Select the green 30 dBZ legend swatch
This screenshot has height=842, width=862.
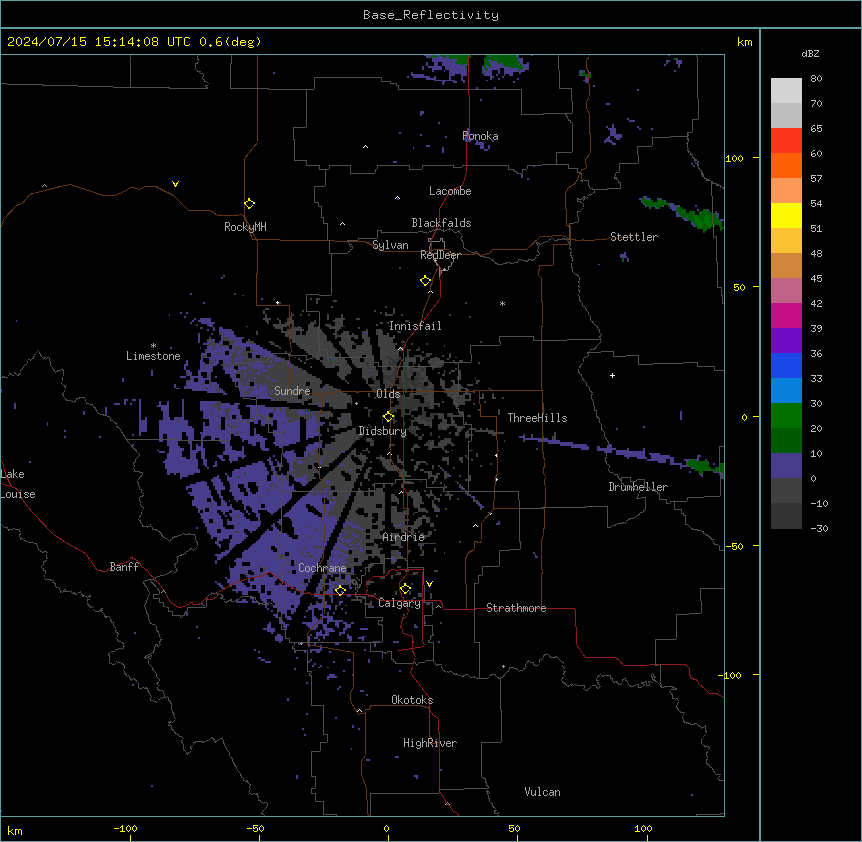pyautogui.click(x=786, y=416)
